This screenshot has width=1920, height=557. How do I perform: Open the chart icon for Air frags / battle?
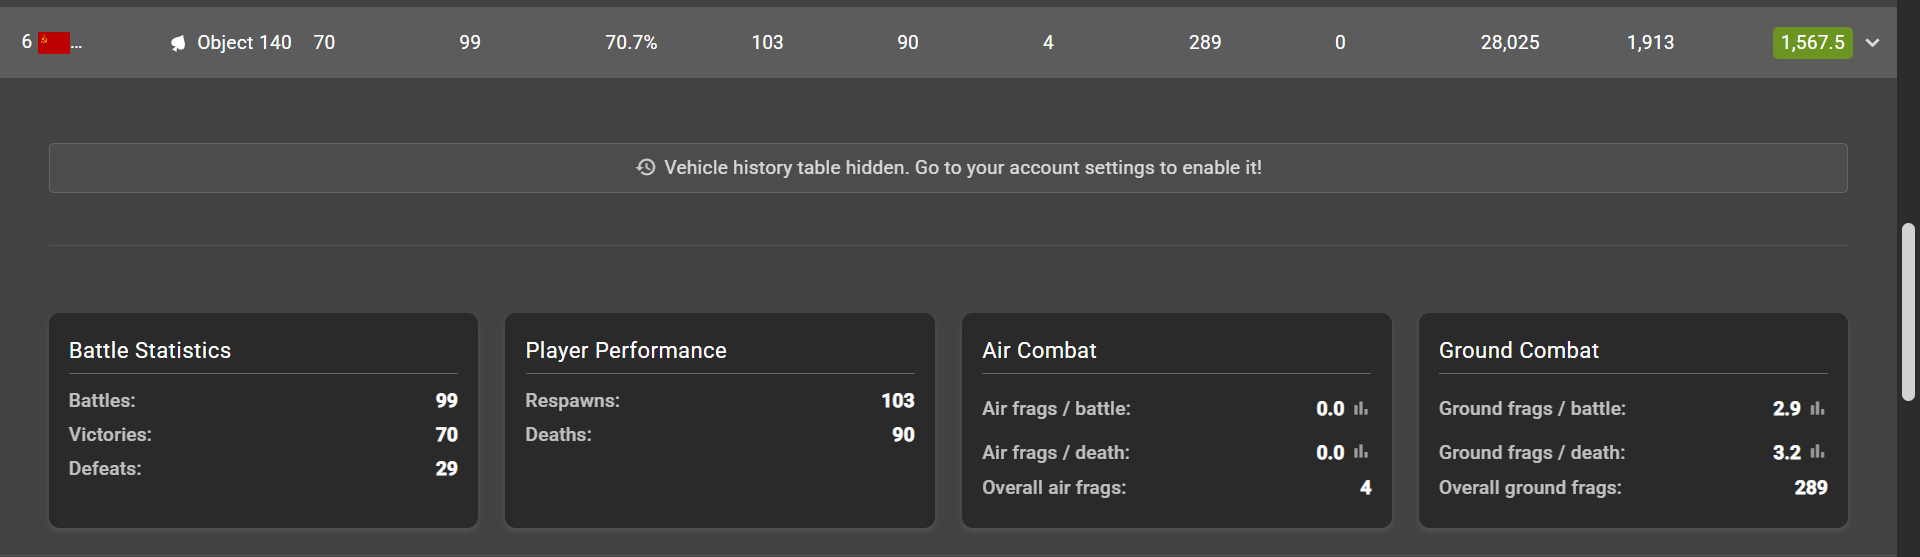coord(1361,408)
